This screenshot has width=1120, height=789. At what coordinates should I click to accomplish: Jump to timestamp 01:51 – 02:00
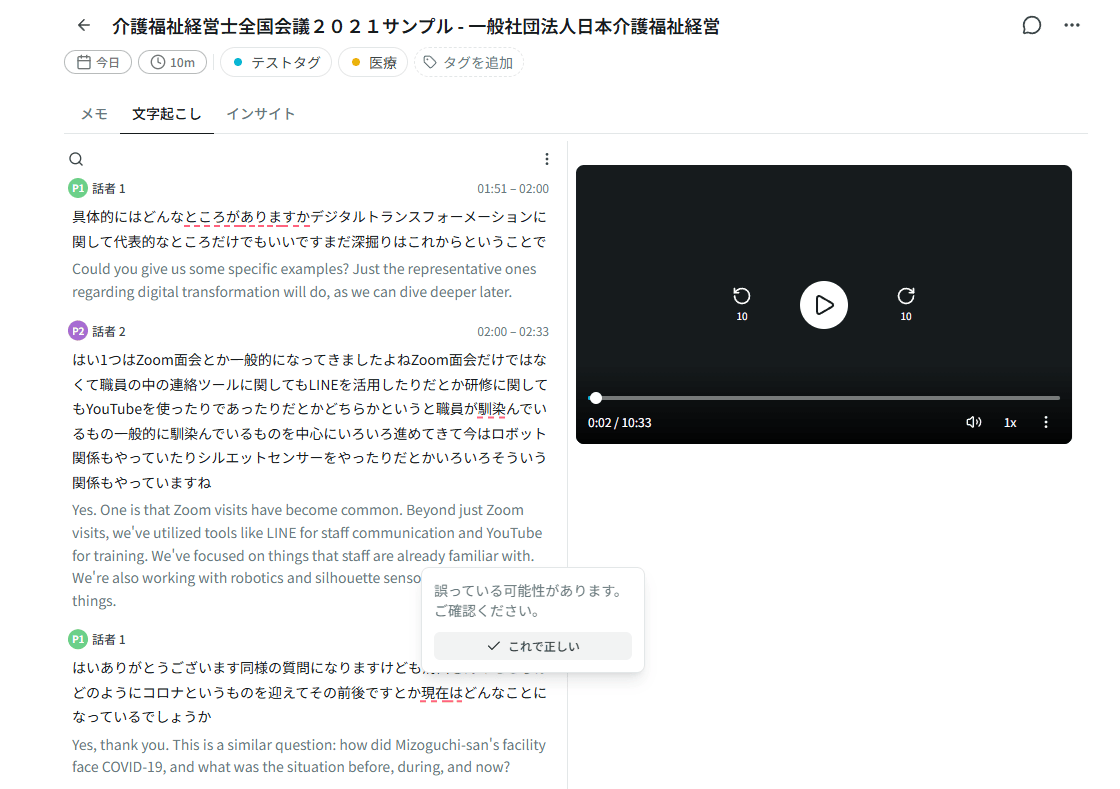(513, 189)
